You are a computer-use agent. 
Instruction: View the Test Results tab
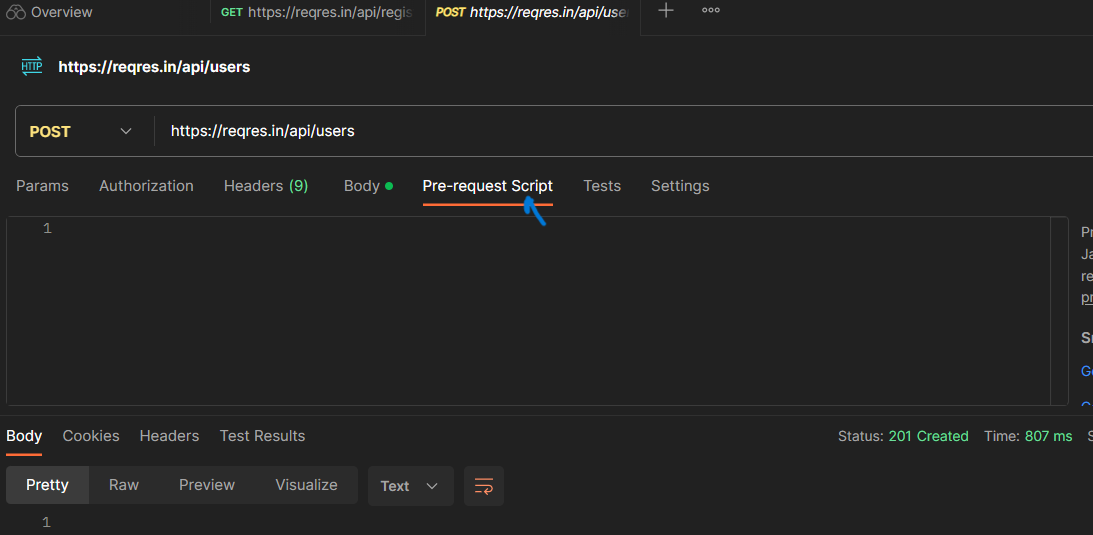pyautogui.click(x=262, y=436)
